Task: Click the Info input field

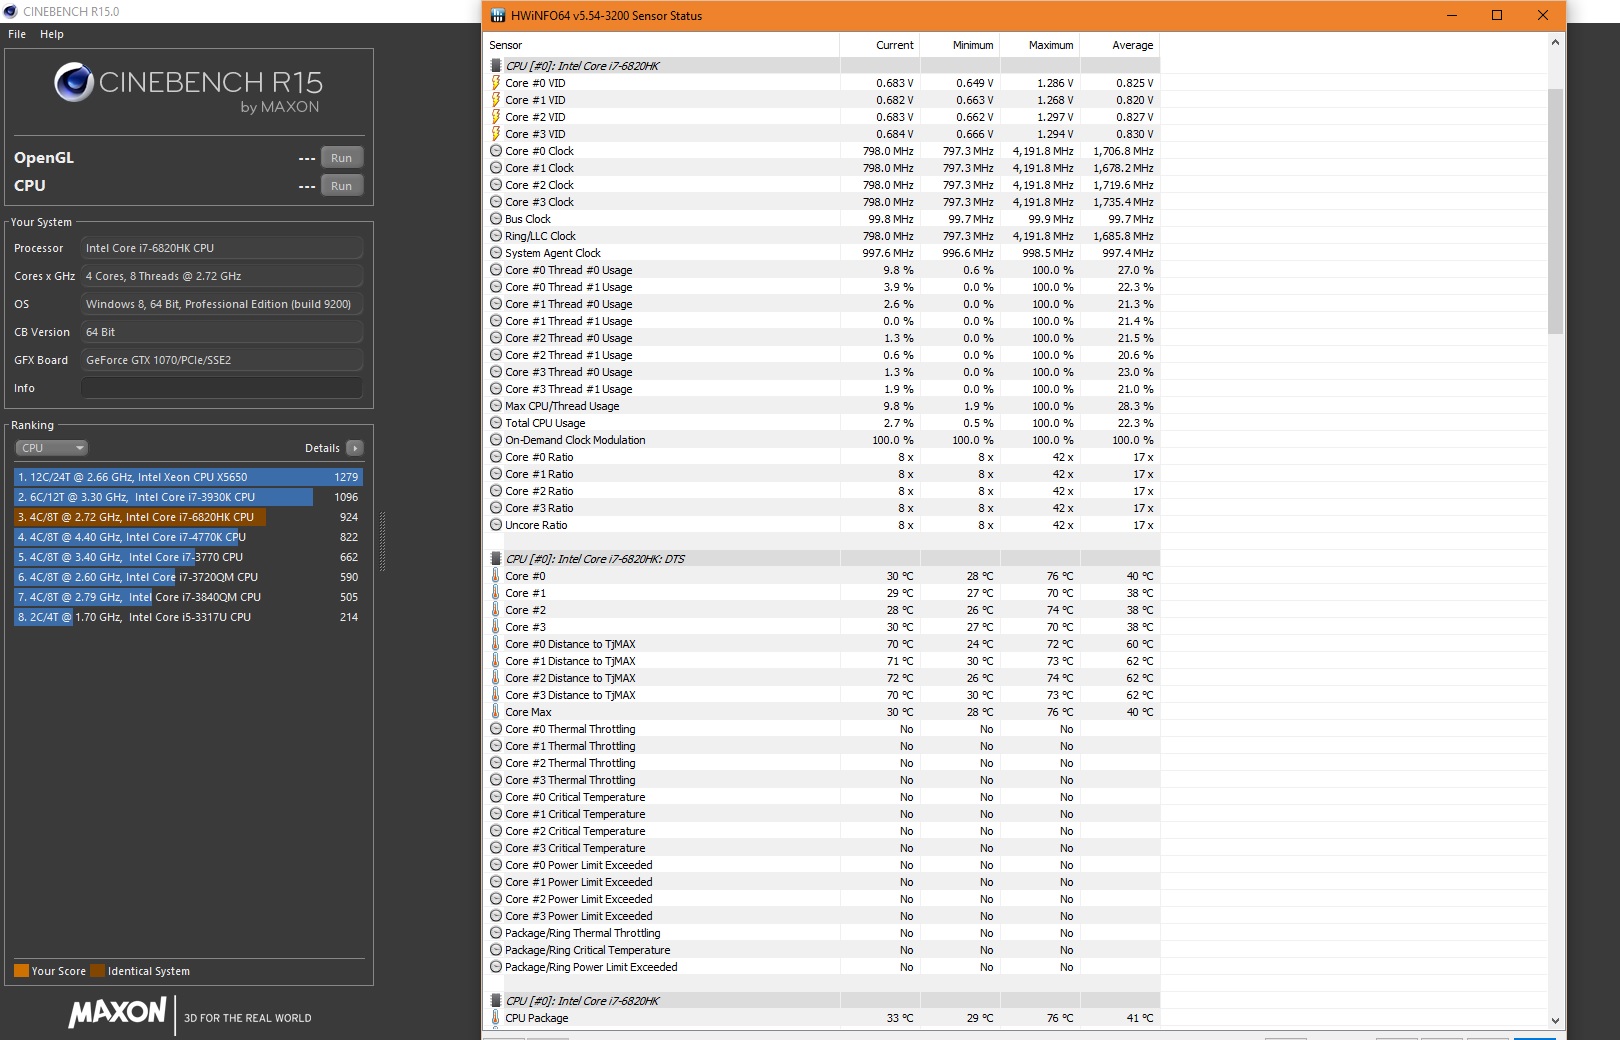Action: coord(222,388)
